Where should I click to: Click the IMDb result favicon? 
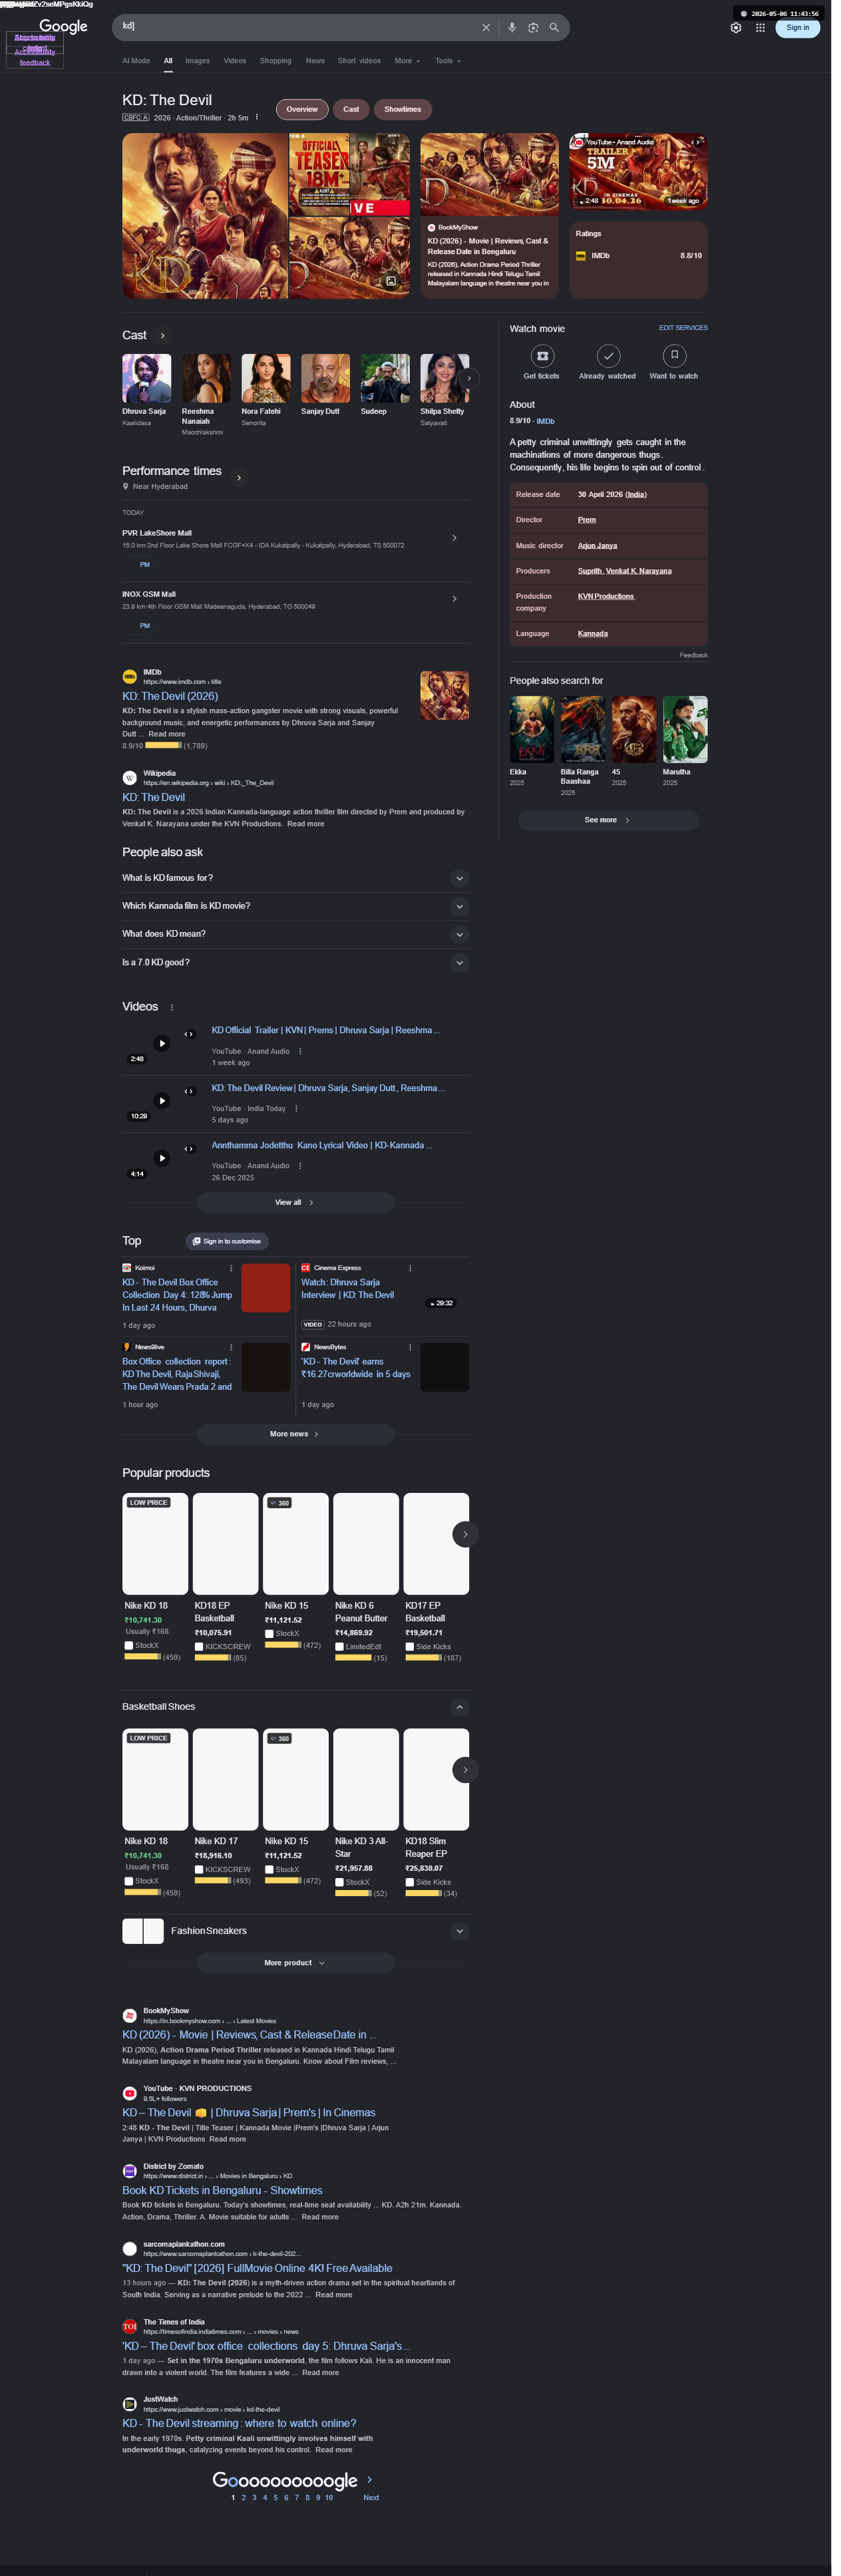(x=129, y=677)
